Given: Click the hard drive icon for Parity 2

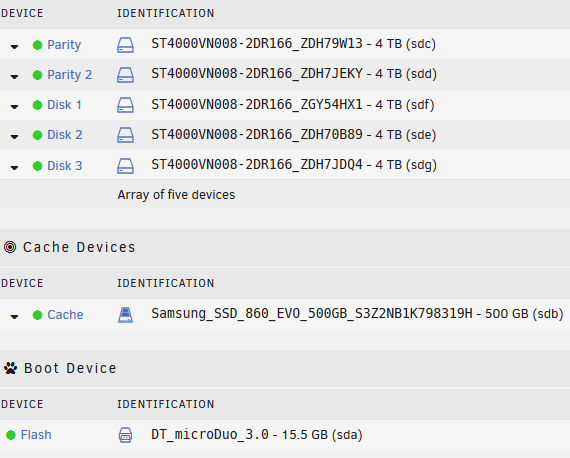Looking at the screenshot, I should [x=125, y=75].
